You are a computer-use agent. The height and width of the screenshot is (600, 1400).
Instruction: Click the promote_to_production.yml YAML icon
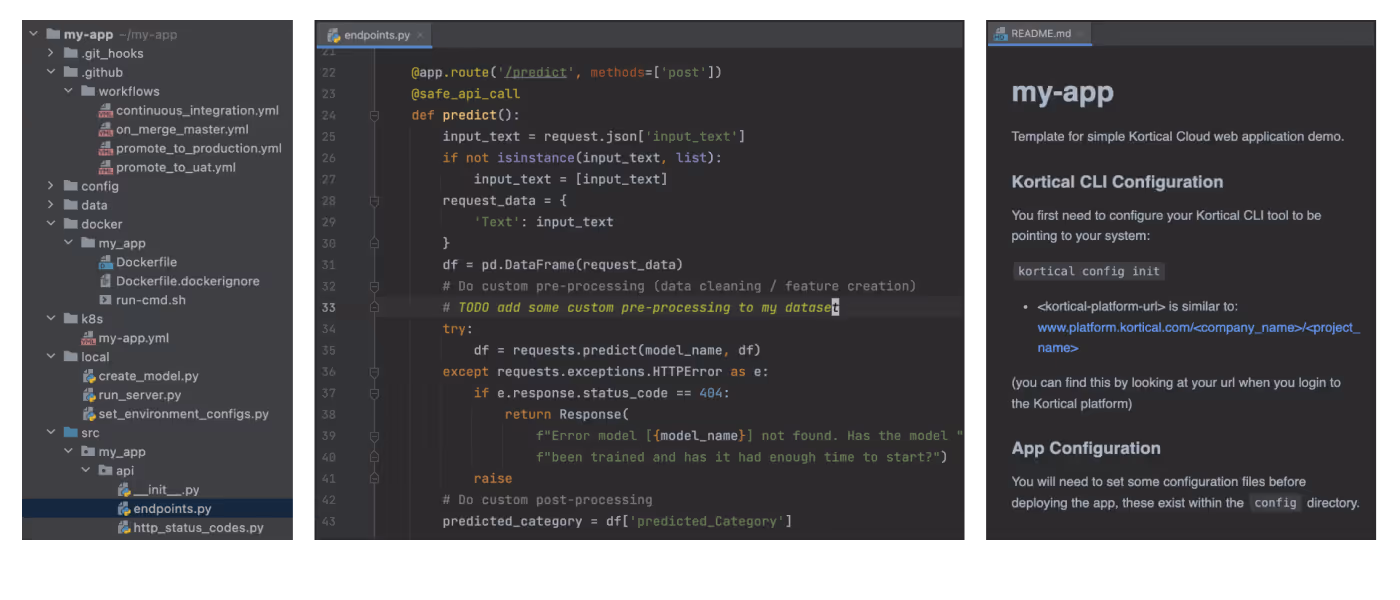pos(105,147)
